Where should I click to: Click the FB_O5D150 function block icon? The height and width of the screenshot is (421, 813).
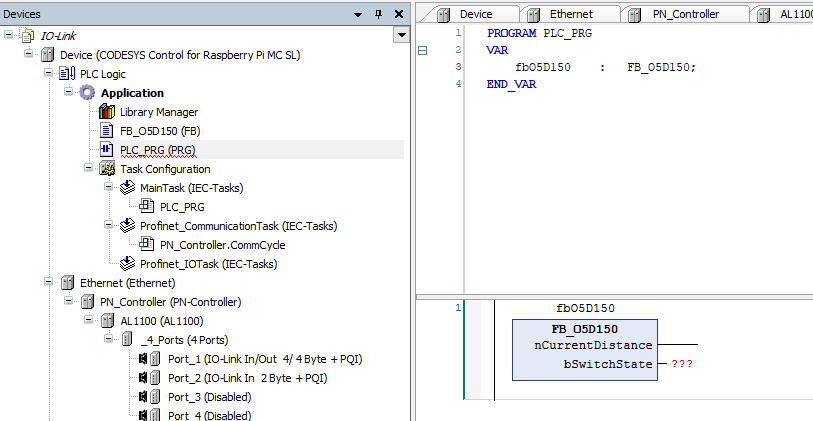point(107,131)
